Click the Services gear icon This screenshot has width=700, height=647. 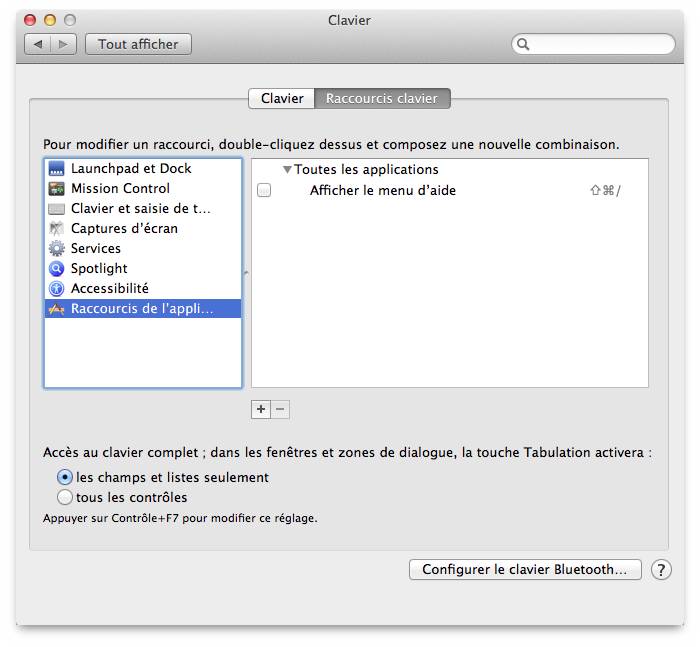[x=56, y=249]
